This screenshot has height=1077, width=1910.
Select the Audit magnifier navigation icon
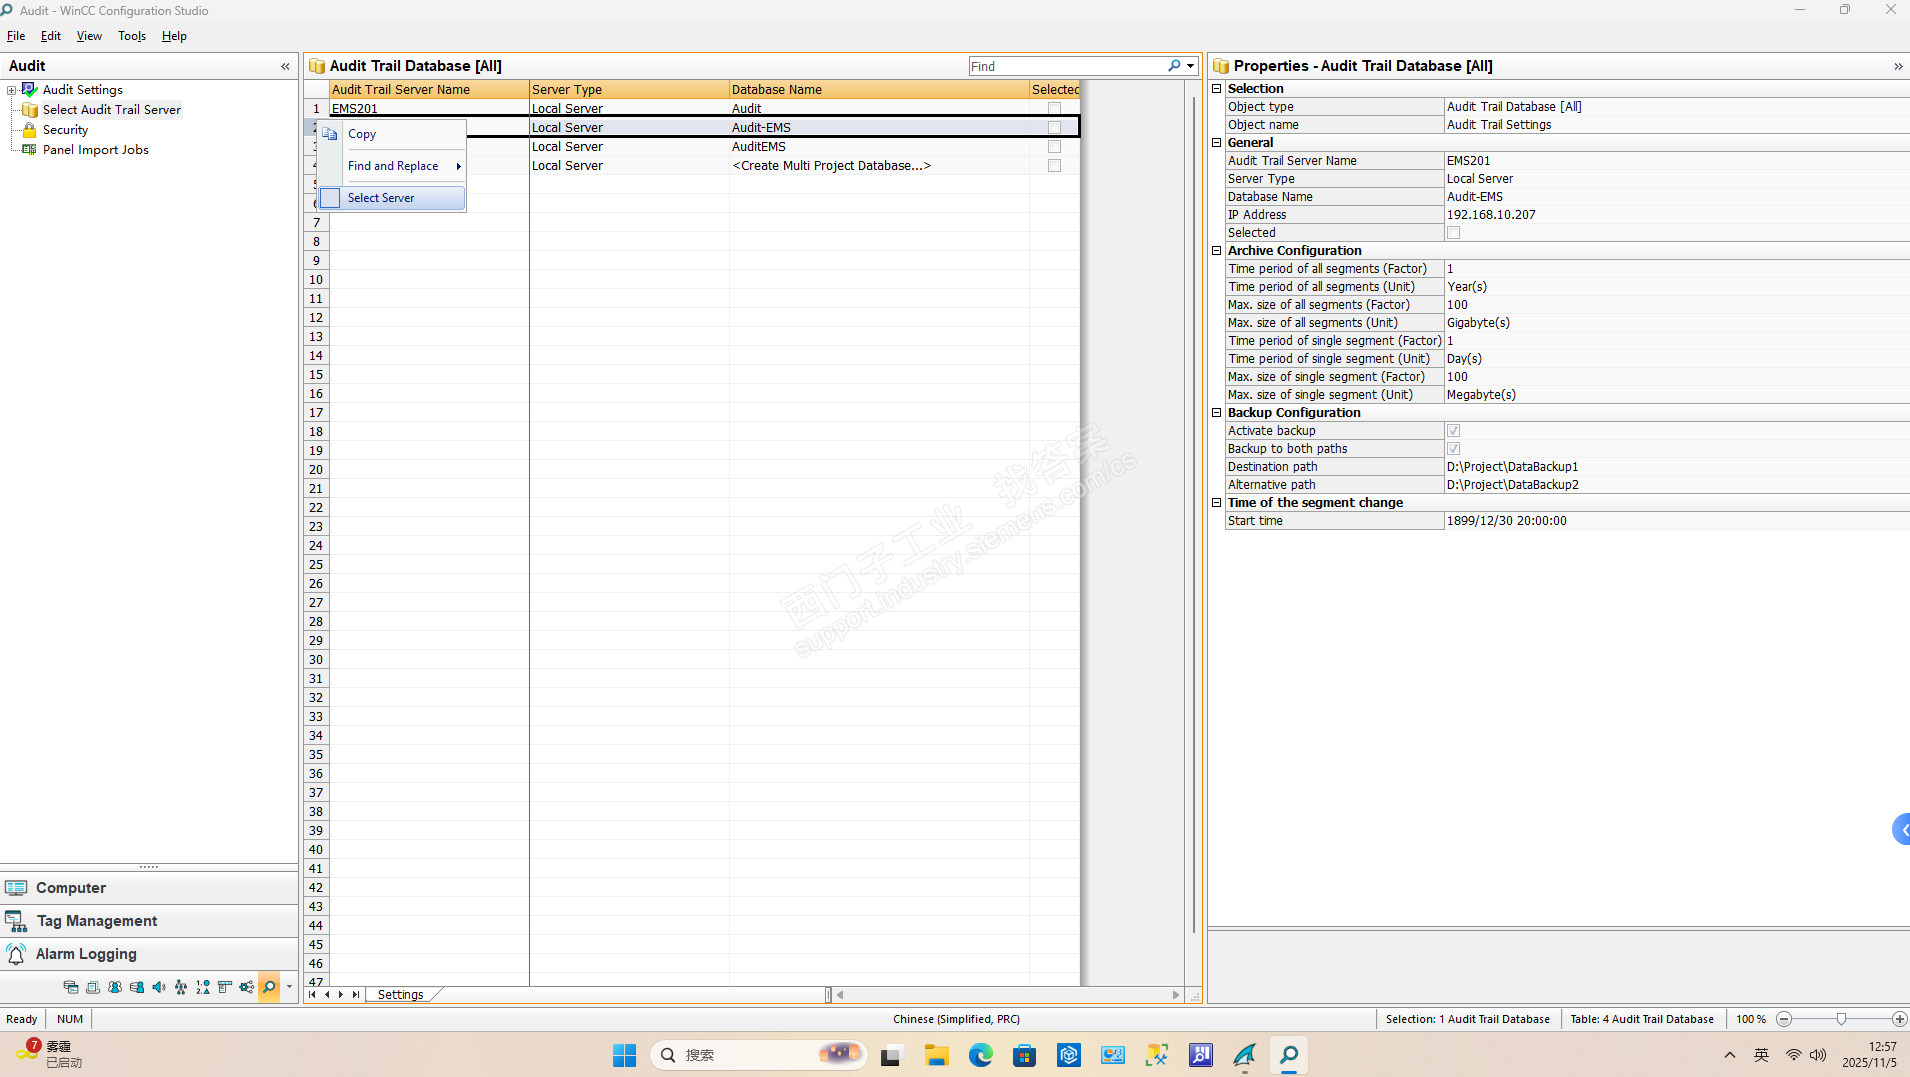[x=269, y=987]
